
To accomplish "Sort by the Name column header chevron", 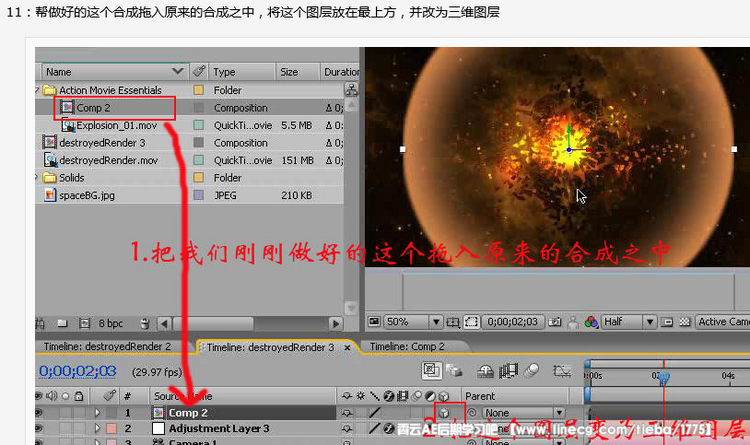I will click(177, 71).
